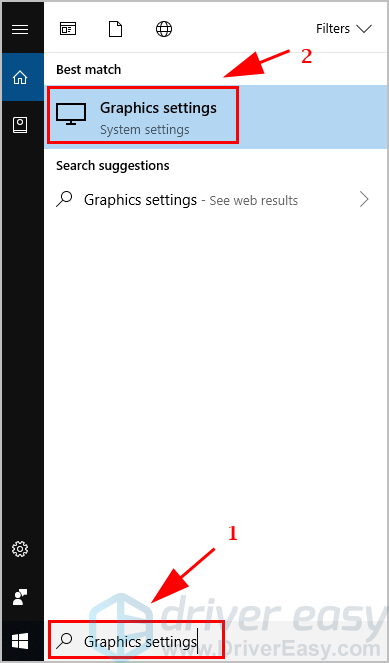Open the Cortana Notebook icon

(20, 125)
